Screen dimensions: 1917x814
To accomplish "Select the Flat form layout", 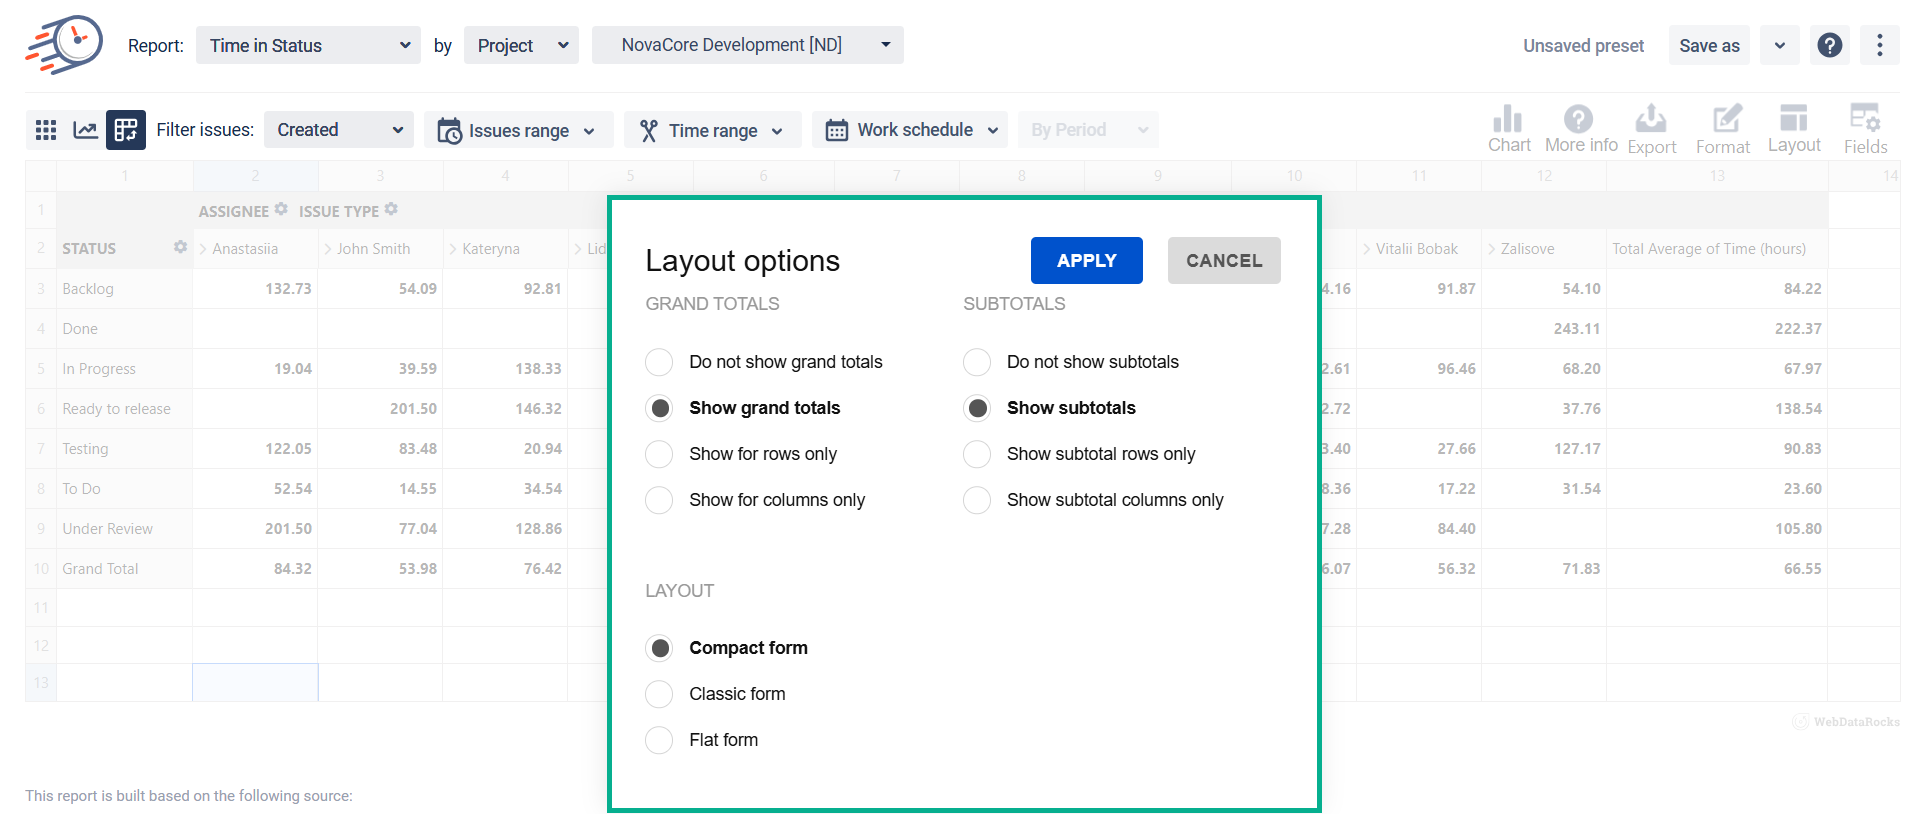I will [x=659, y=740].
